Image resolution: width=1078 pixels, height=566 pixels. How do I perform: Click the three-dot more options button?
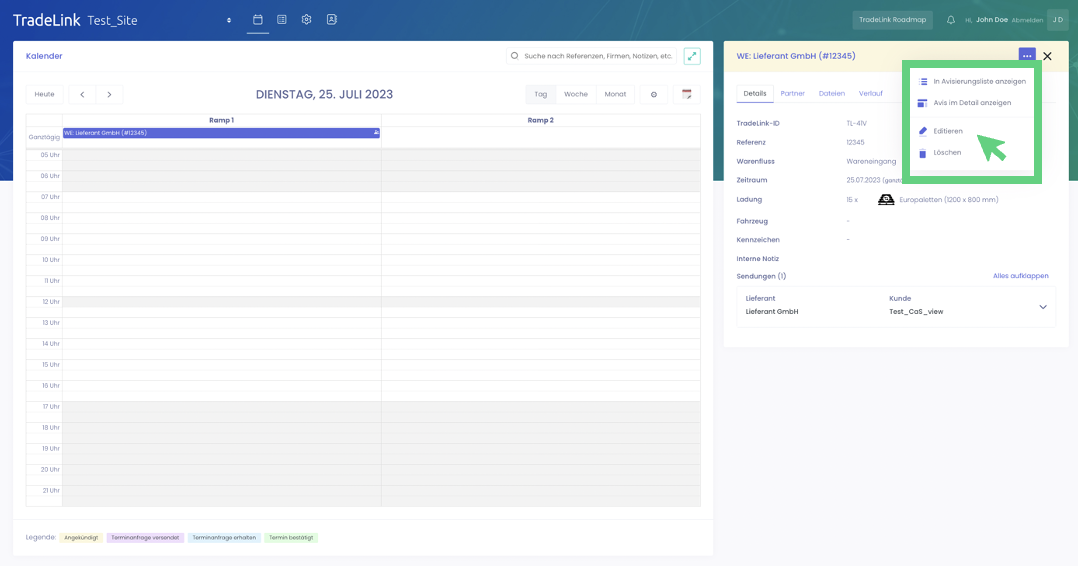[x=1027, y=56]
